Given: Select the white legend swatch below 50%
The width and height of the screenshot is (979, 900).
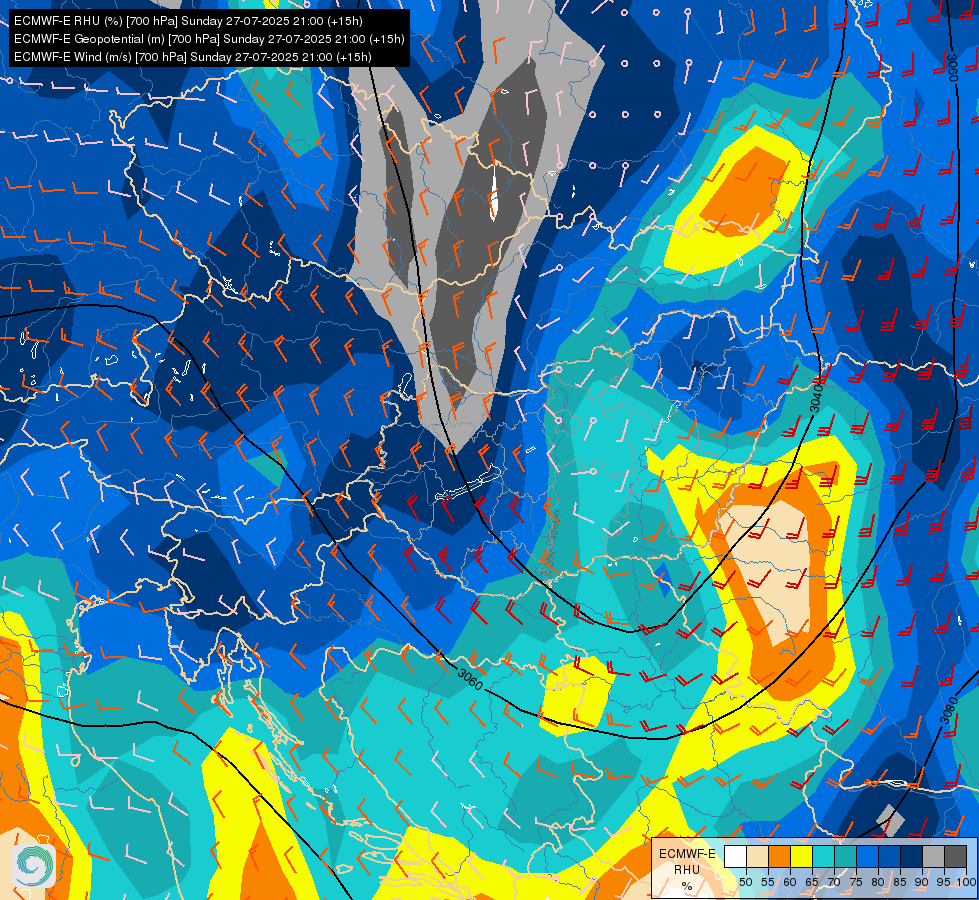Looking at the screenshot, I should tap(735, 856).
